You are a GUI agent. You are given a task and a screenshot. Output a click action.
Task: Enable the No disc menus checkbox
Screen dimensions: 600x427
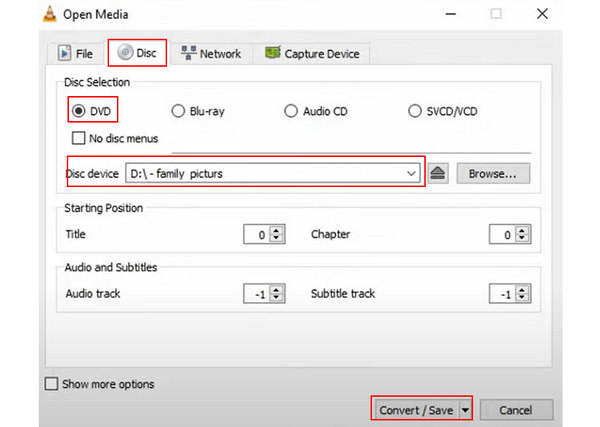(x=78, y=138)
